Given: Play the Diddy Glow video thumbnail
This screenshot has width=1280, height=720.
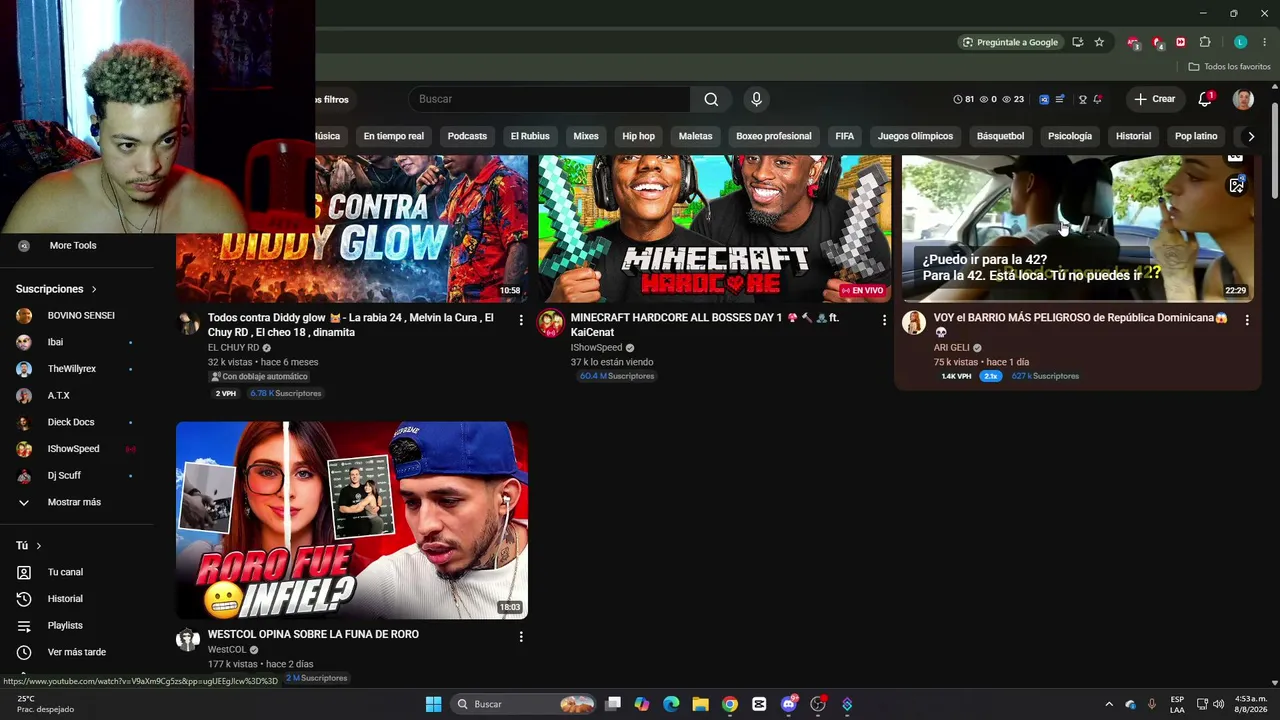Looking at the screenshot, I should point(352,228).
